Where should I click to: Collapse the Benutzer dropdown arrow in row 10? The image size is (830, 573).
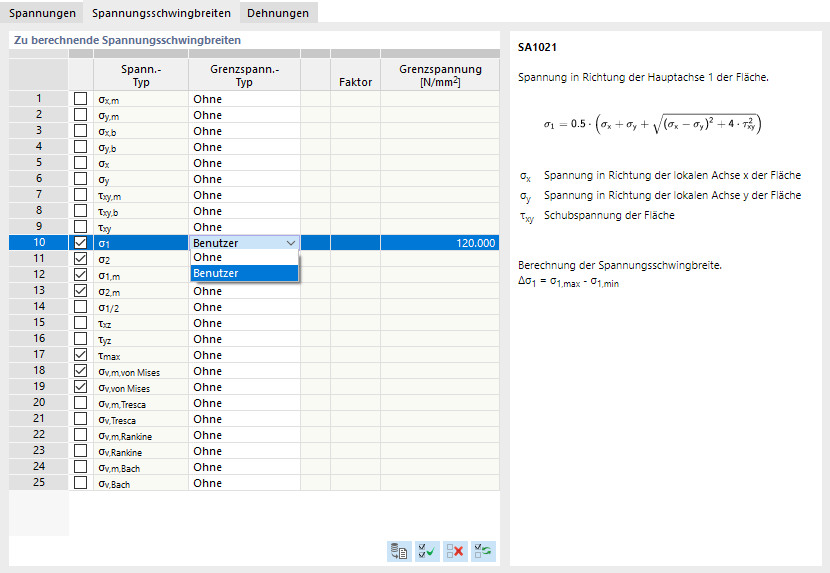(x=291, y=243)
